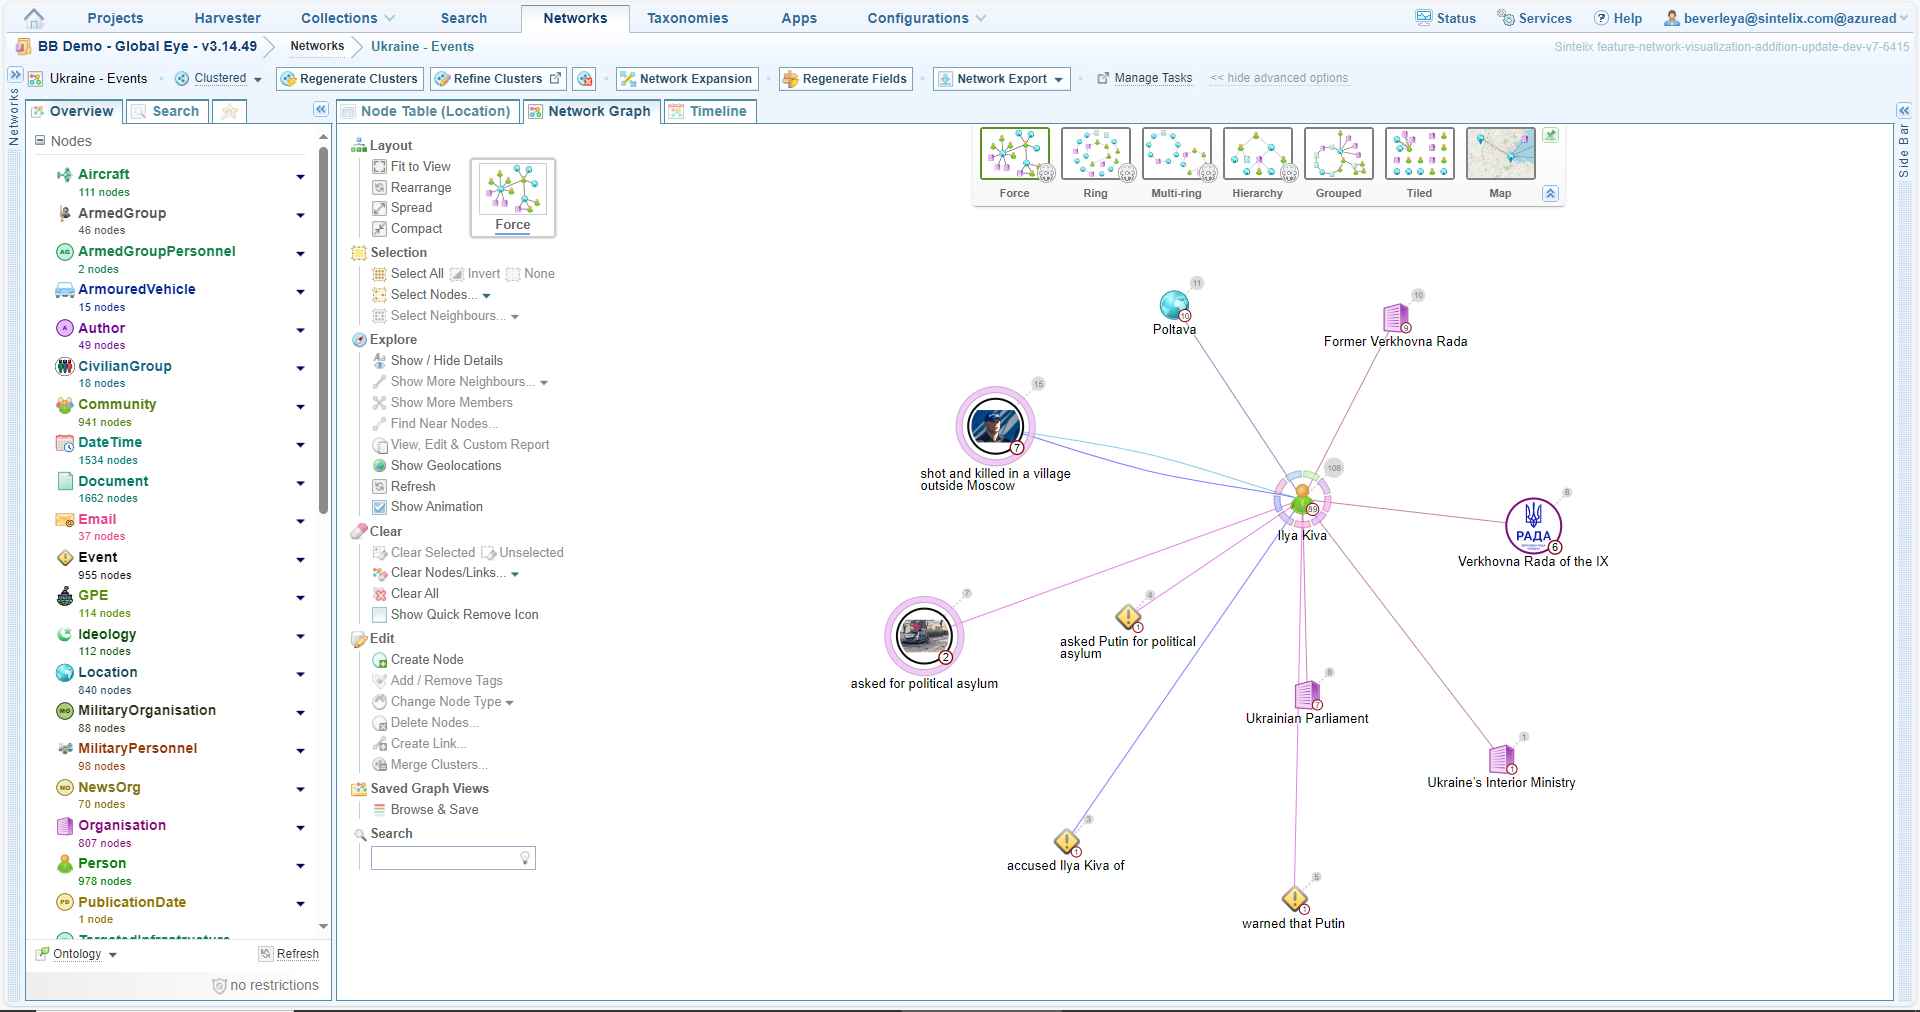This screenshot has width=1920, height=1012.
Task: Switch to the Timeline tab
Action: (708, 111)
